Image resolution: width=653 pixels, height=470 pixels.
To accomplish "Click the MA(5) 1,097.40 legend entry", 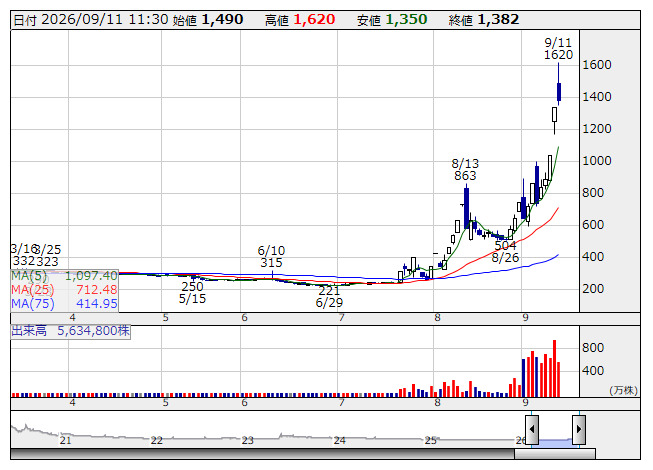I will 65,276.
